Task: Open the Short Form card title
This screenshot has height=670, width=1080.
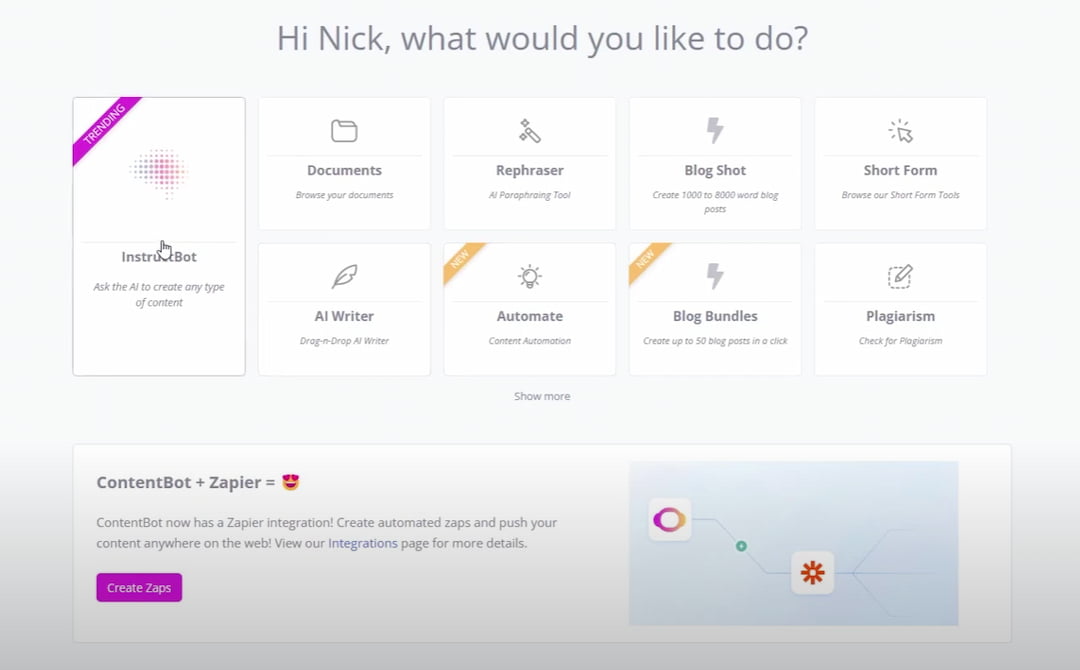Action: [x=900, y=170]
